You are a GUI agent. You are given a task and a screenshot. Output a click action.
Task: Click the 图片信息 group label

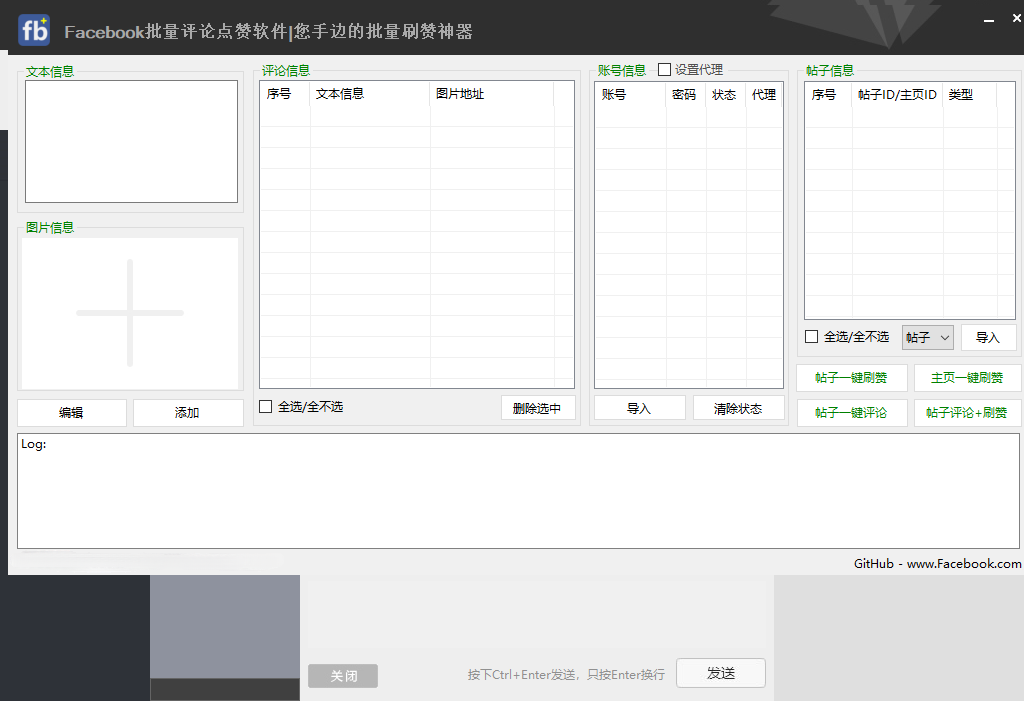(x=50, y=227)
